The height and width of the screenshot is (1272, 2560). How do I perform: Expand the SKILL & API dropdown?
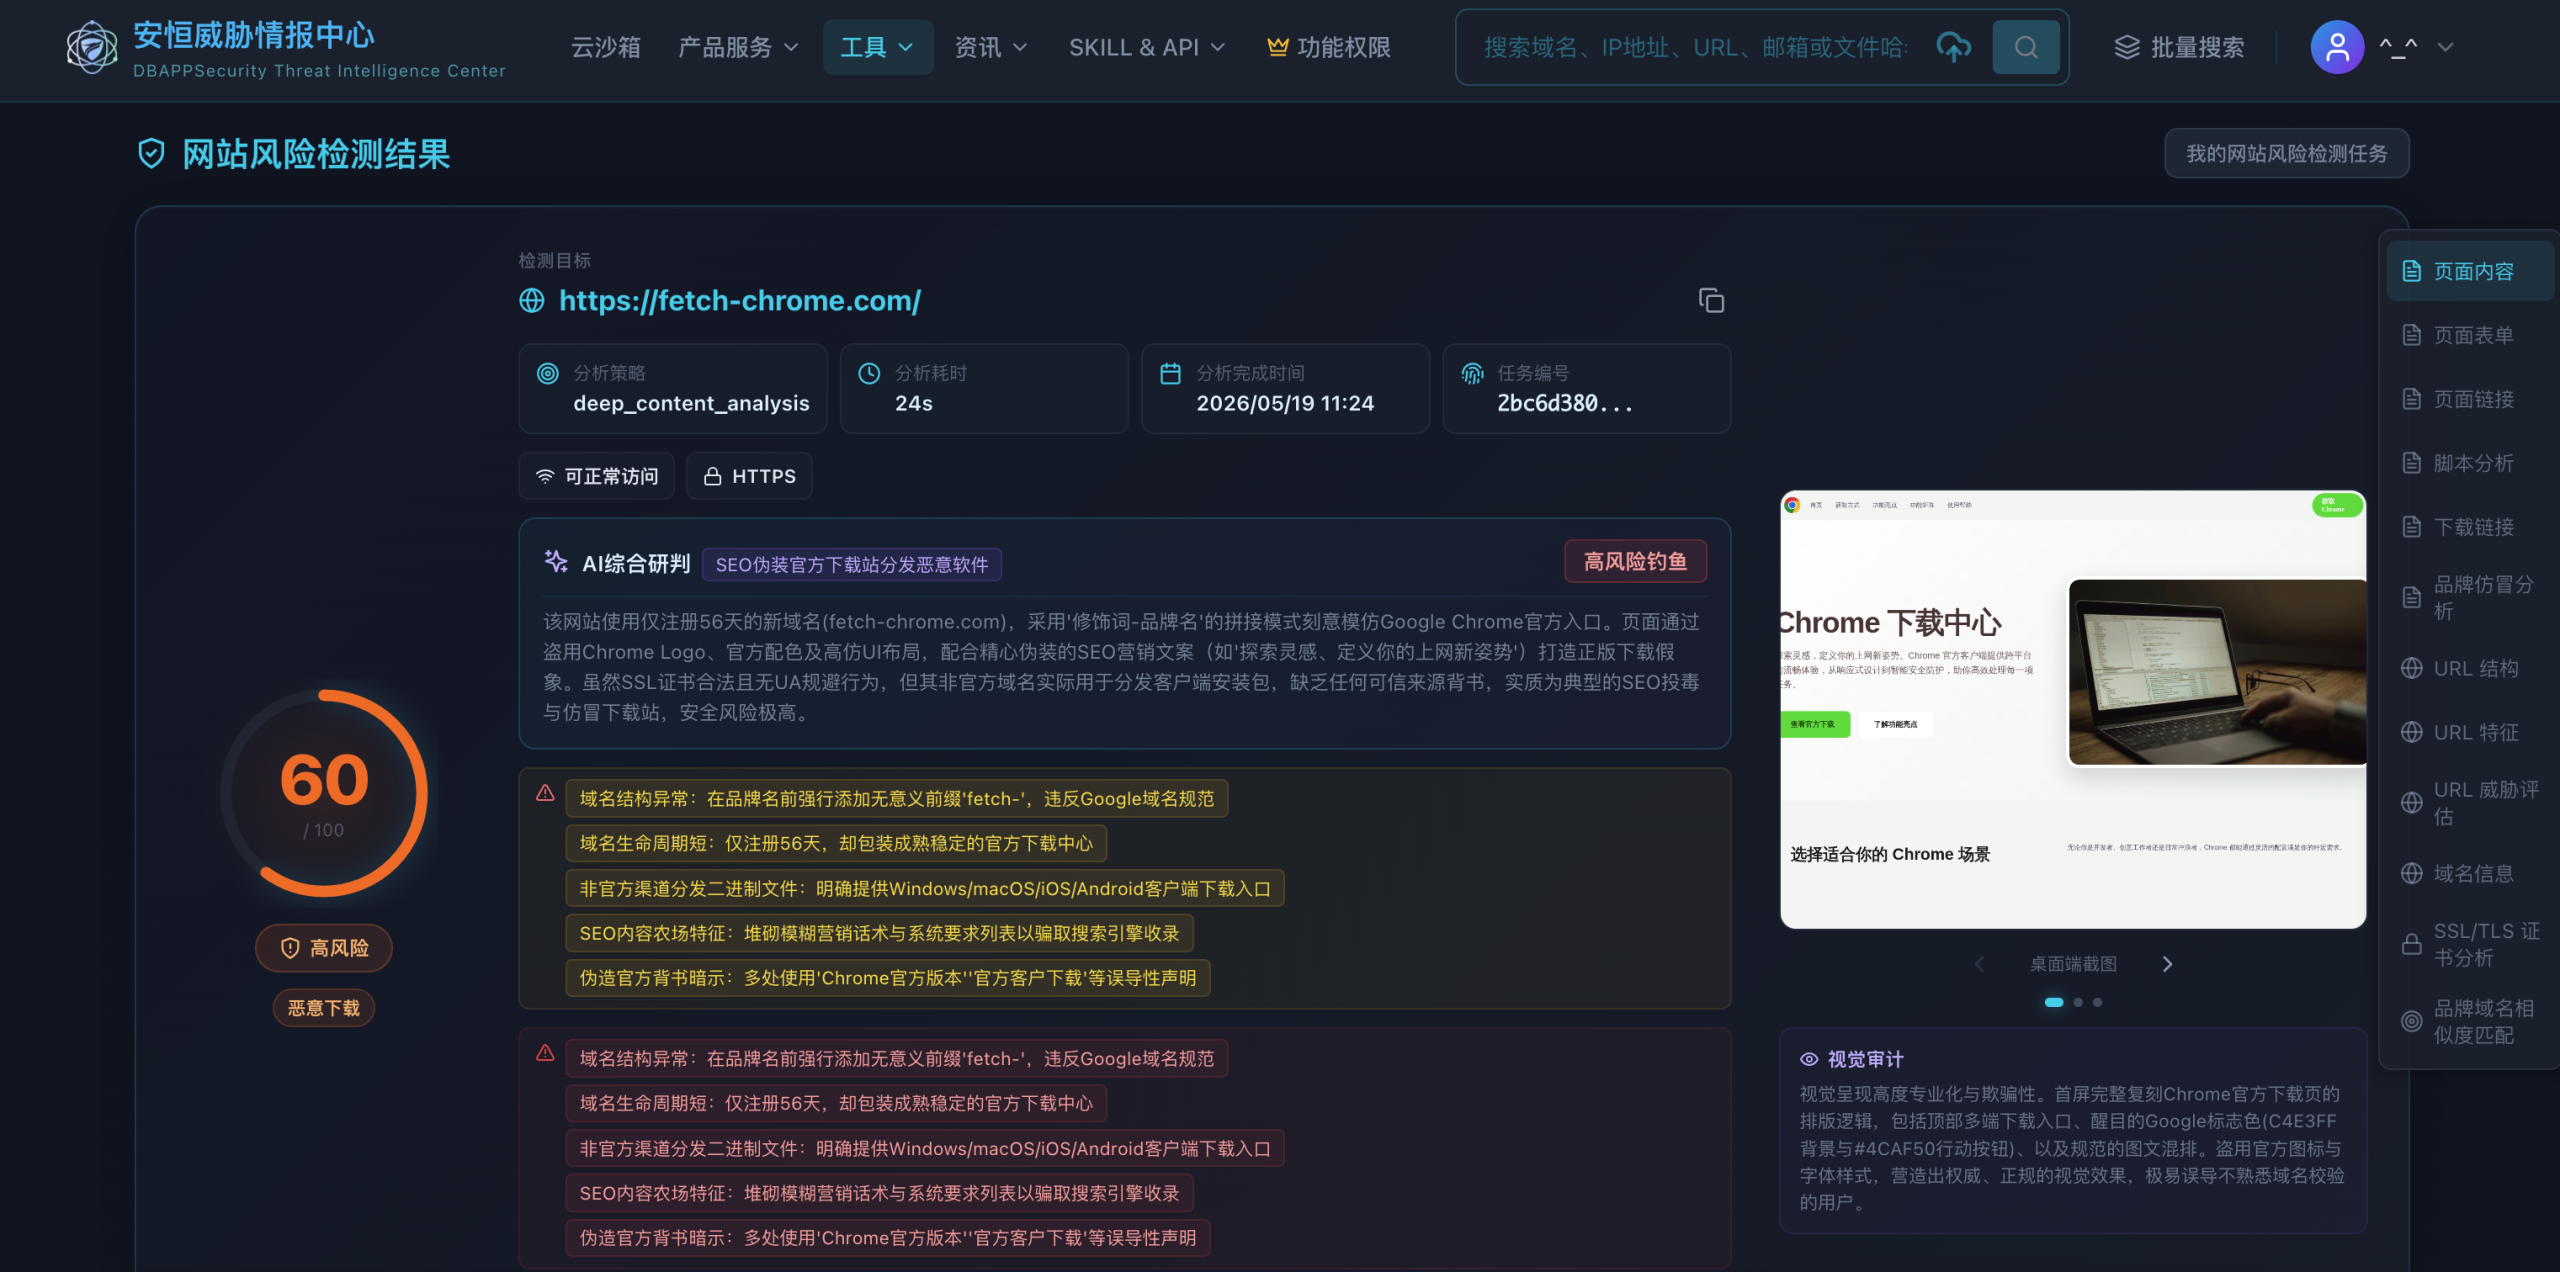pyautogui.click(x=1147, y=47)
